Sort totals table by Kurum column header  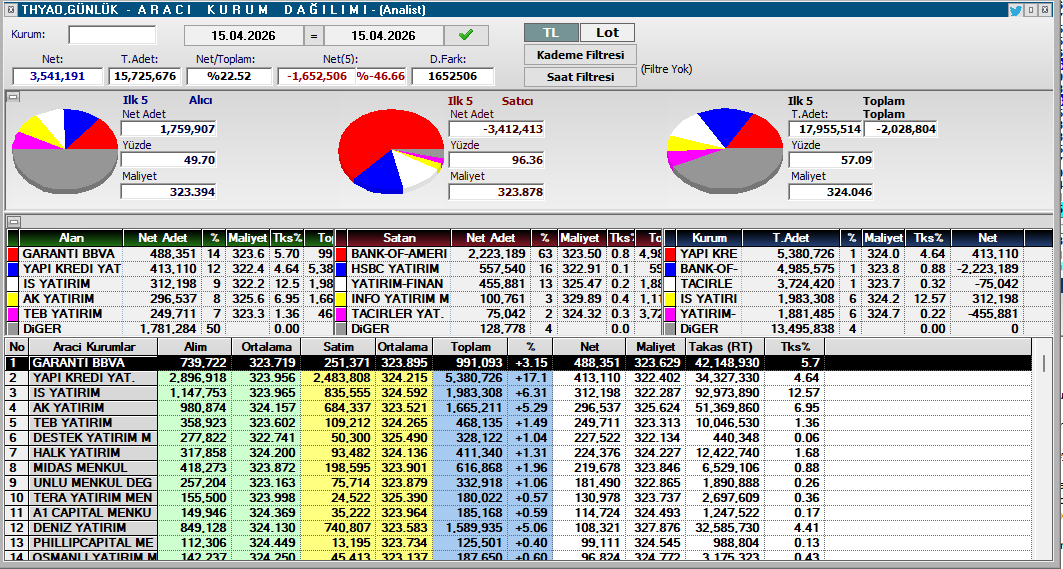[710, 238]
